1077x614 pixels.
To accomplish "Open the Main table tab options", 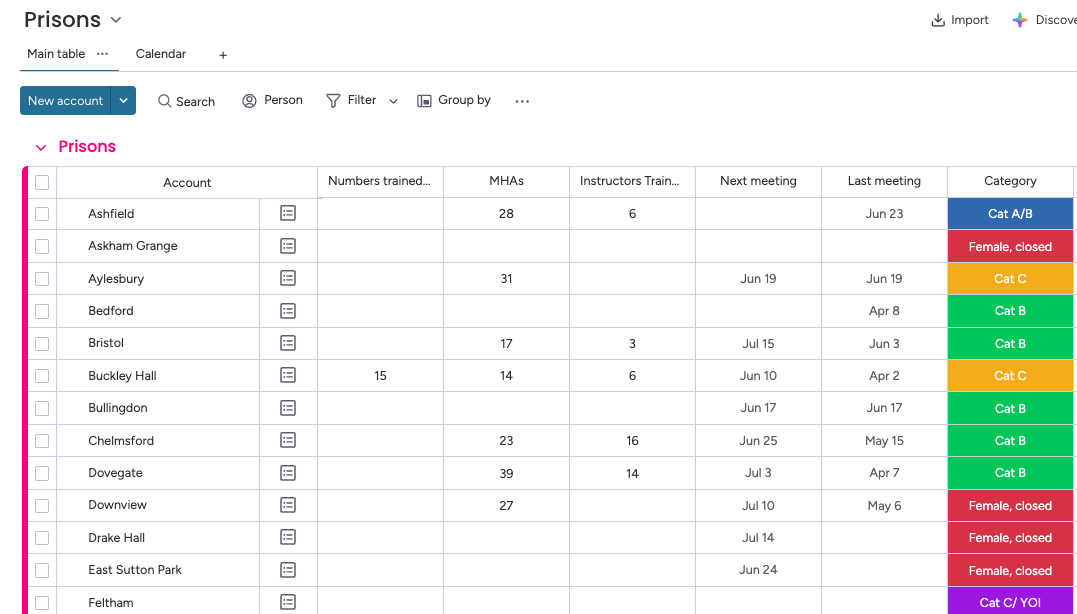I will click(102, 54).
